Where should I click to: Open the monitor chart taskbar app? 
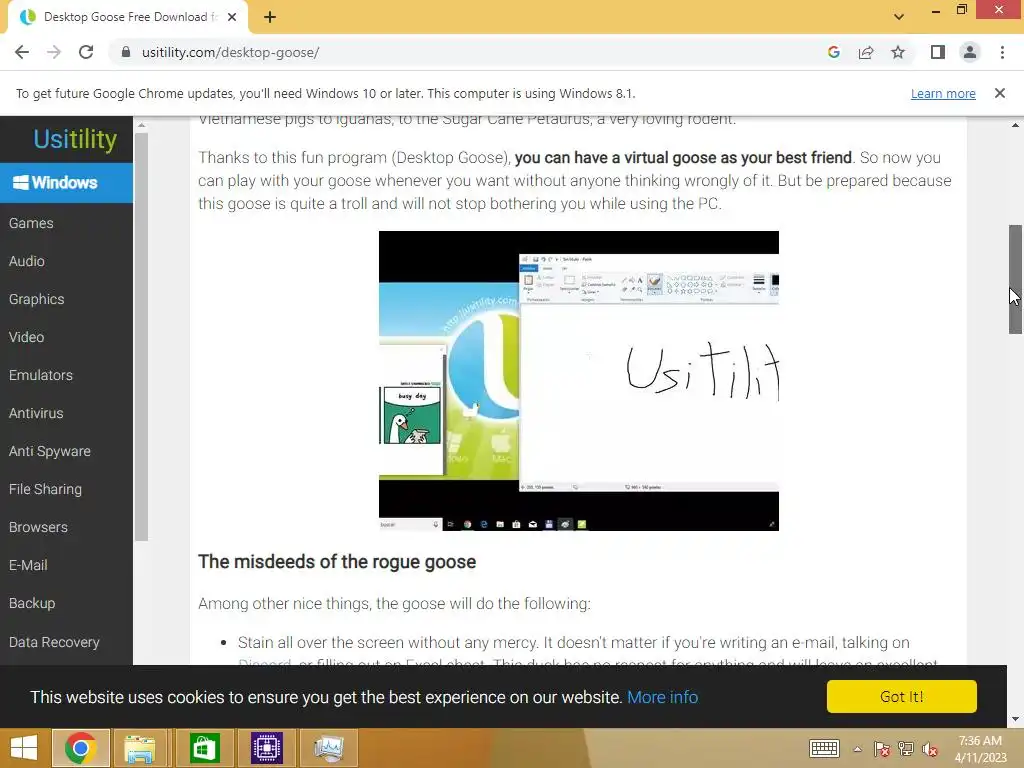[329, 748]
